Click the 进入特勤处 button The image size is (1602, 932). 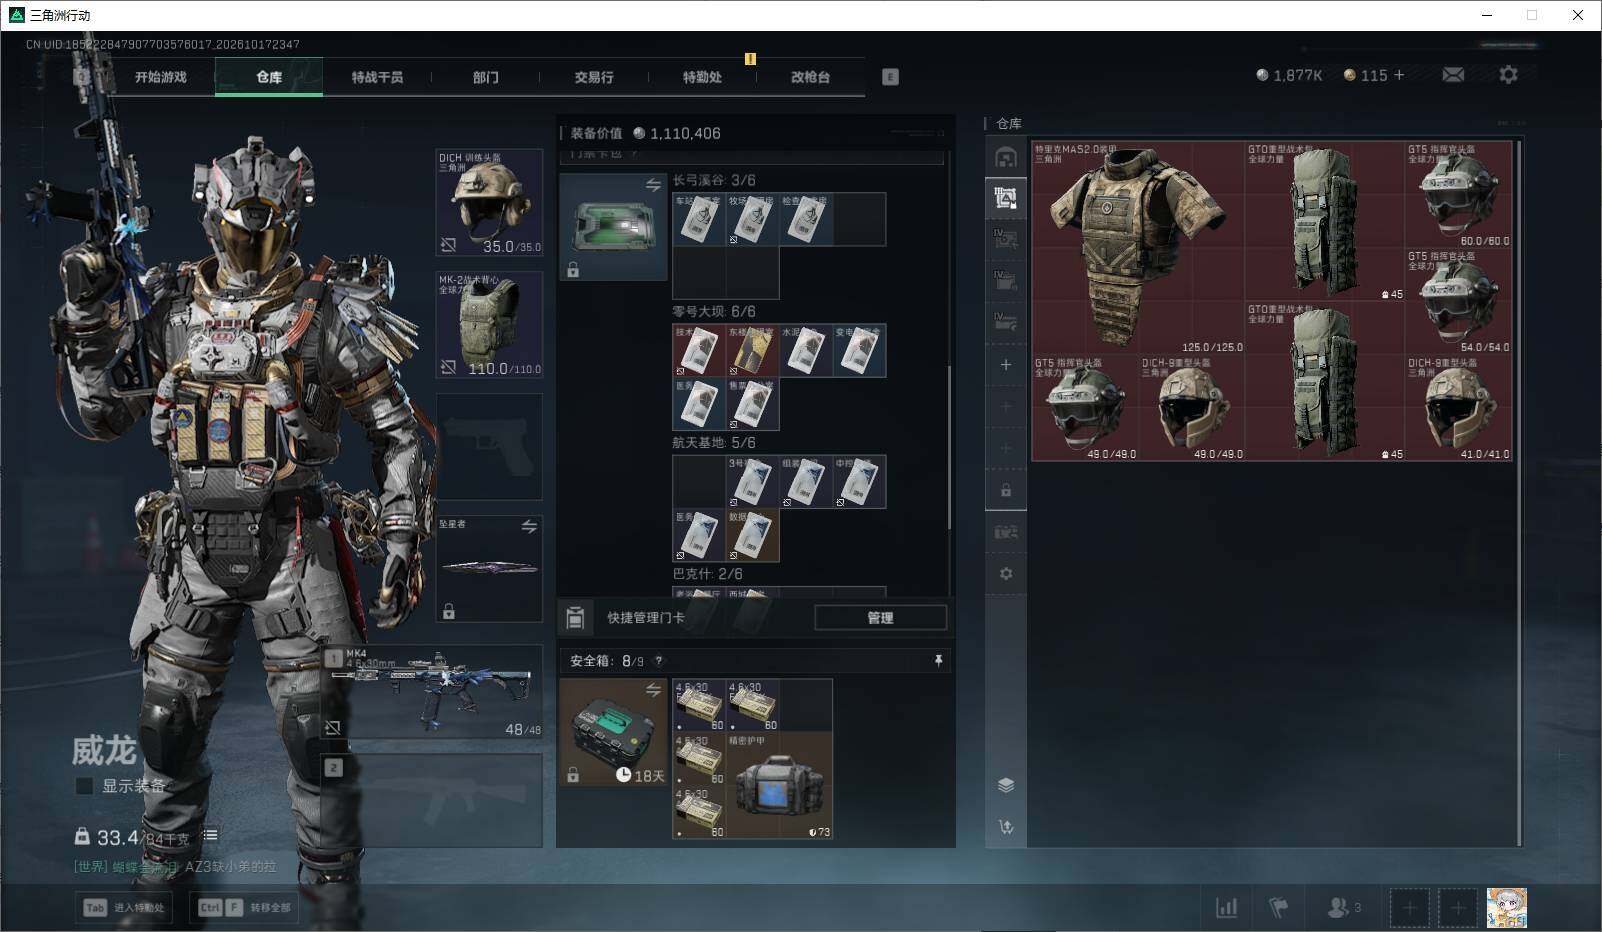point(124,908)
